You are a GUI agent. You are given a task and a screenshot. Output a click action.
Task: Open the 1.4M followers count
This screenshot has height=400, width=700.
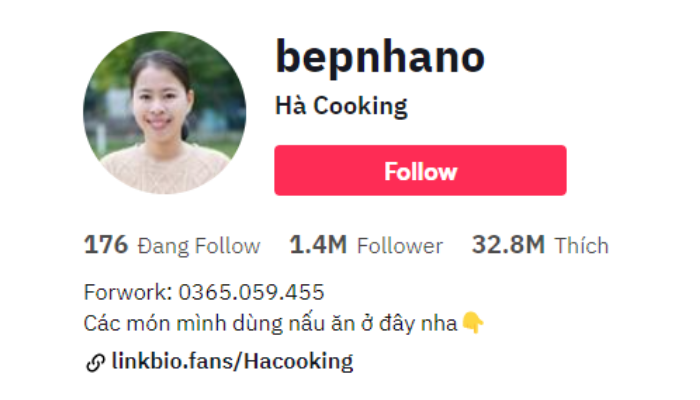(x=318, y=245)
